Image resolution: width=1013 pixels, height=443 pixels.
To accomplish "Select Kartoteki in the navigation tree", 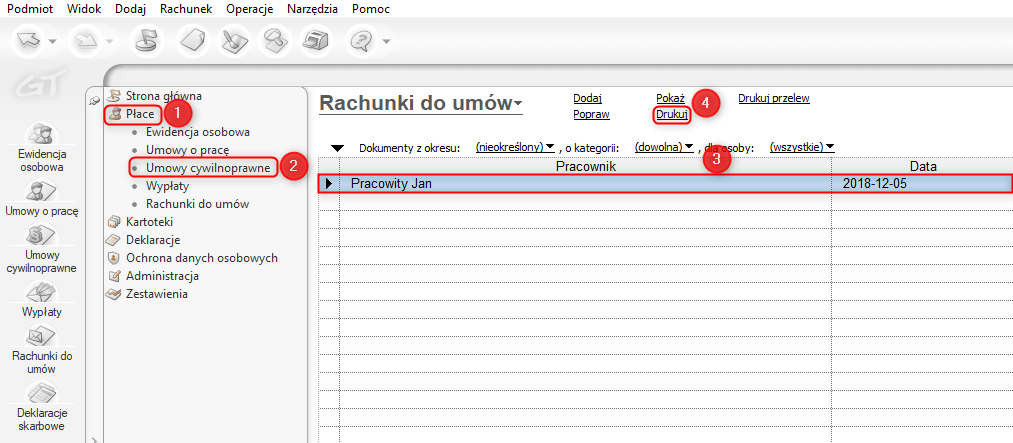I will [x=149, y=222].
